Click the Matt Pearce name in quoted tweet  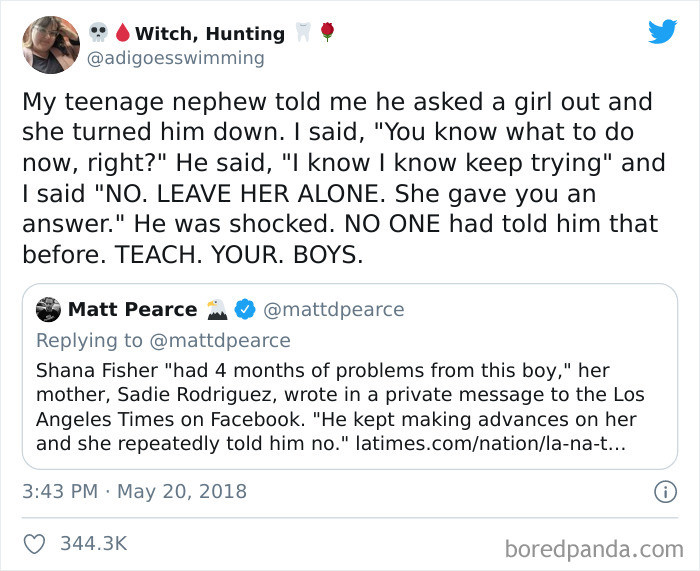click(x=132, y=309)
